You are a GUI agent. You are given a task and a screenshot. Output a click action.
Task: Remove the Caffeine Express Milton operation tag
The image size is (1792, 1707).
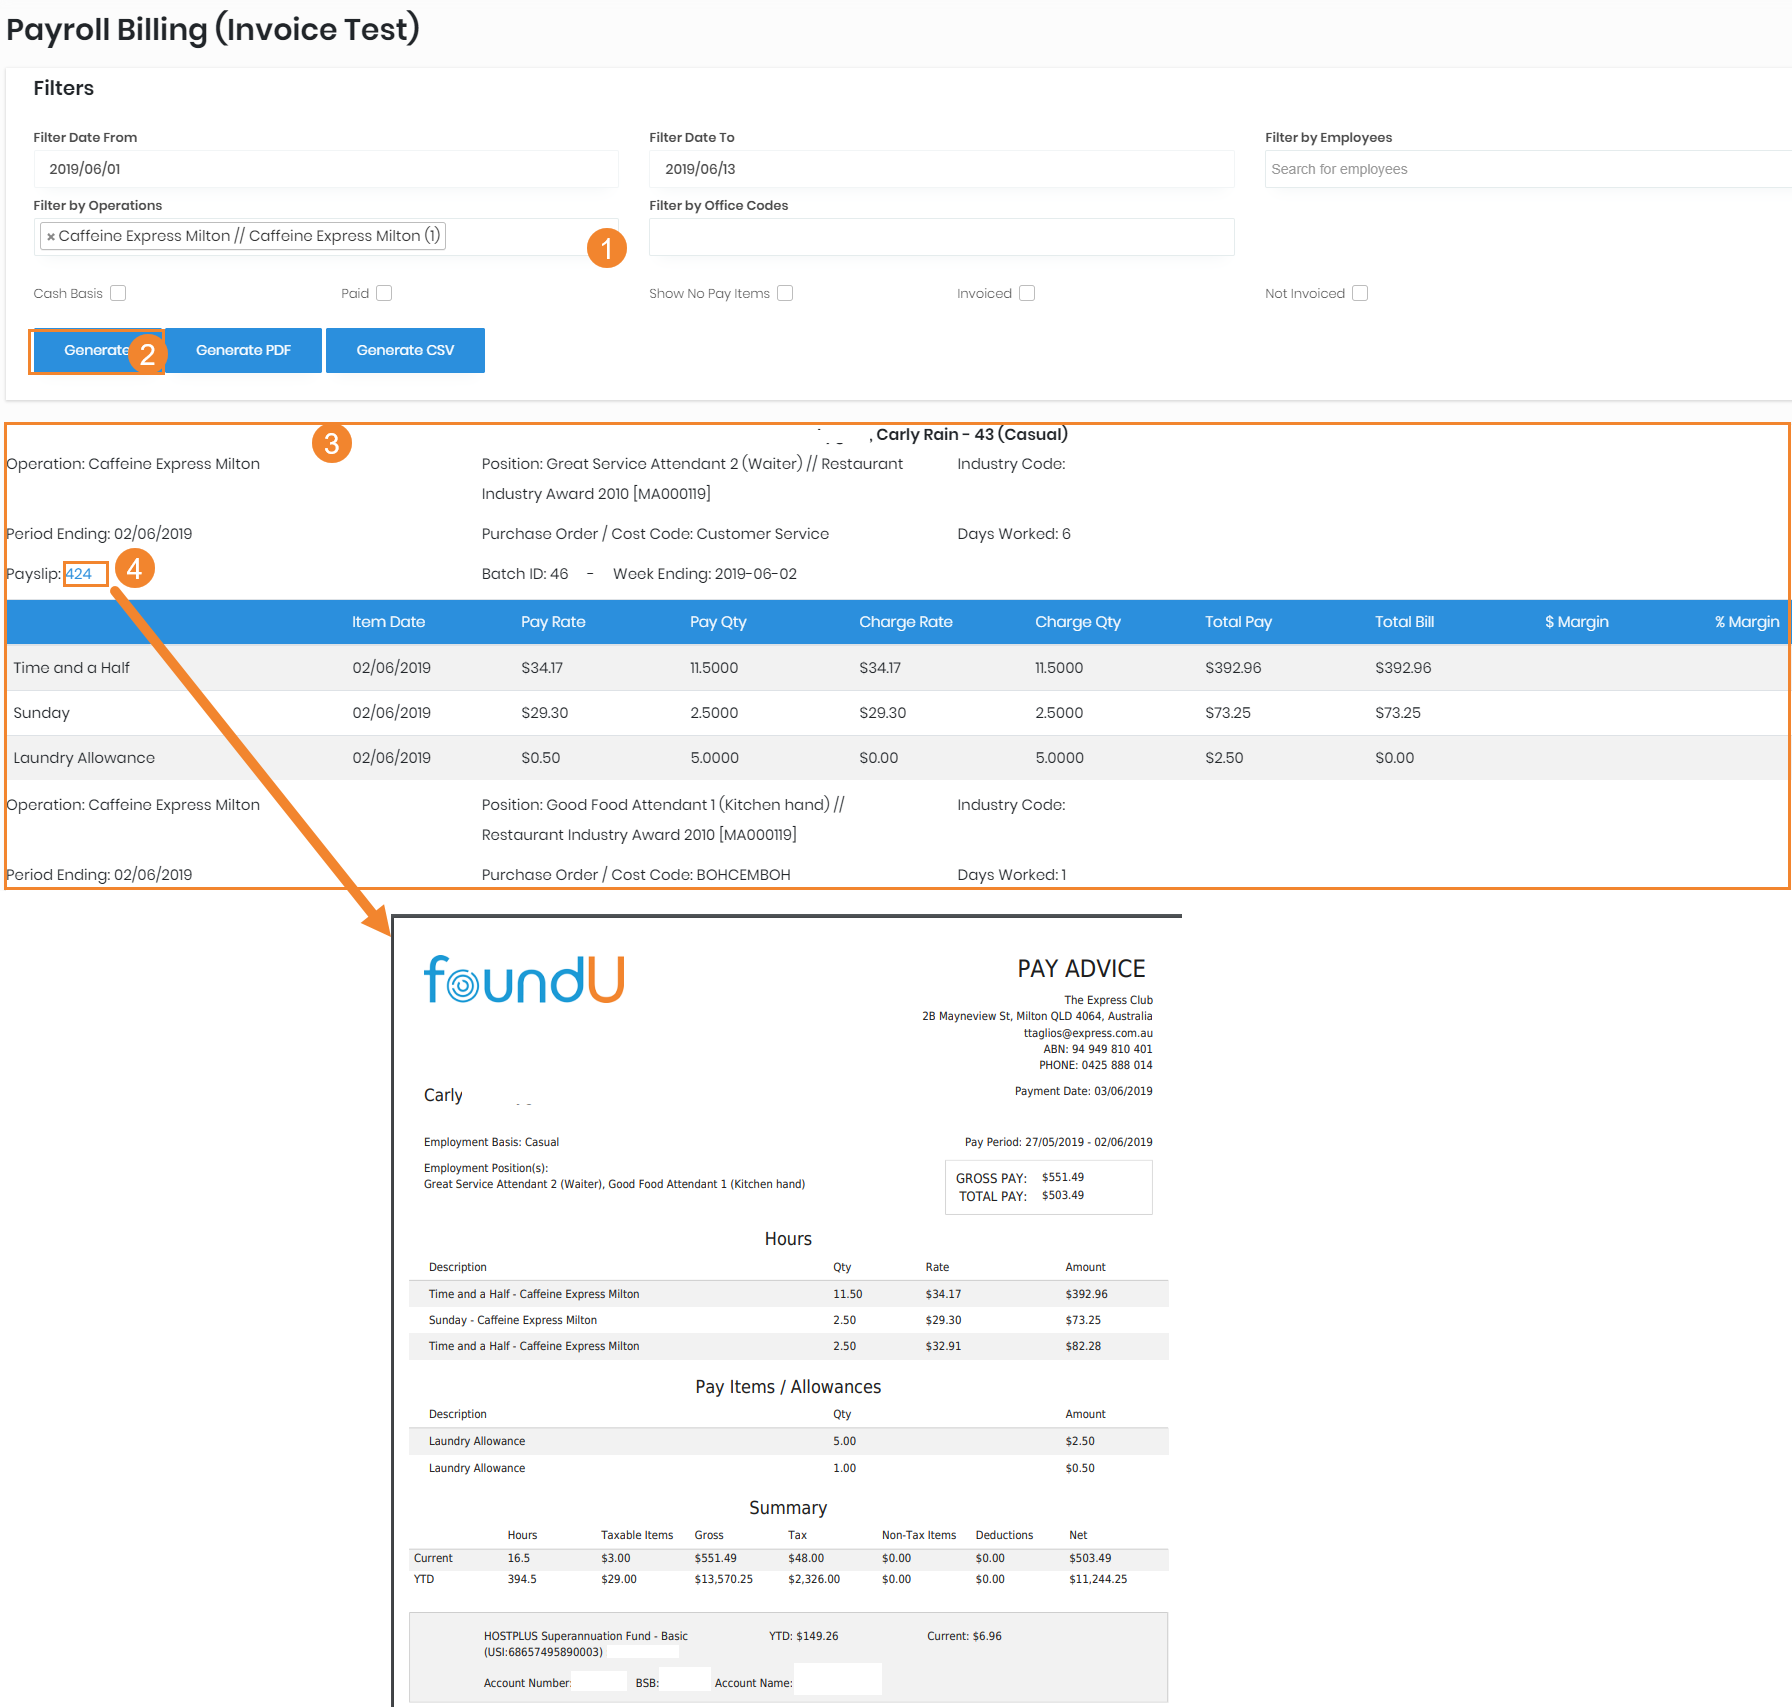pyautogui.click(x=51, y=237)
